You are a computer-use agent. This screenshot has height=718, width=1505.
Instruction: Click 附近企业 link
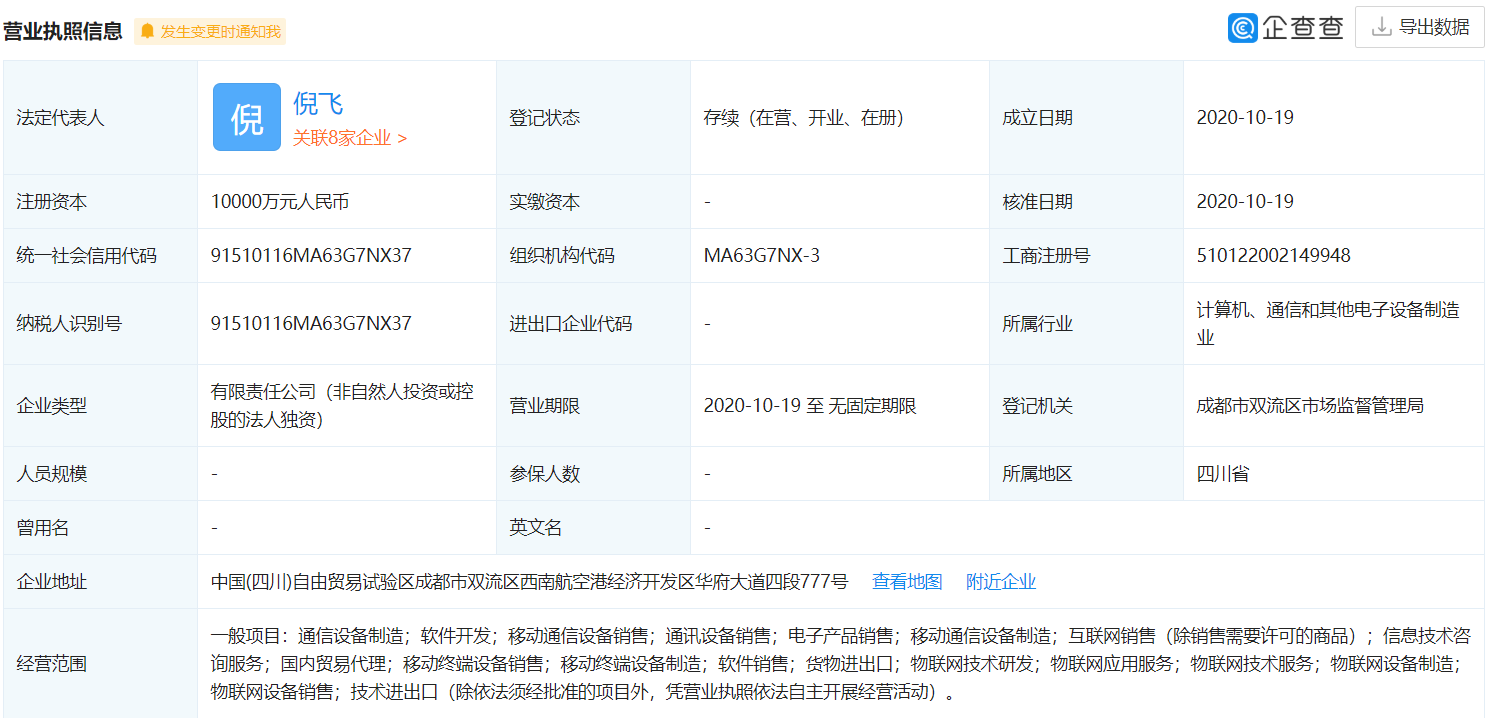point(1001,582)
